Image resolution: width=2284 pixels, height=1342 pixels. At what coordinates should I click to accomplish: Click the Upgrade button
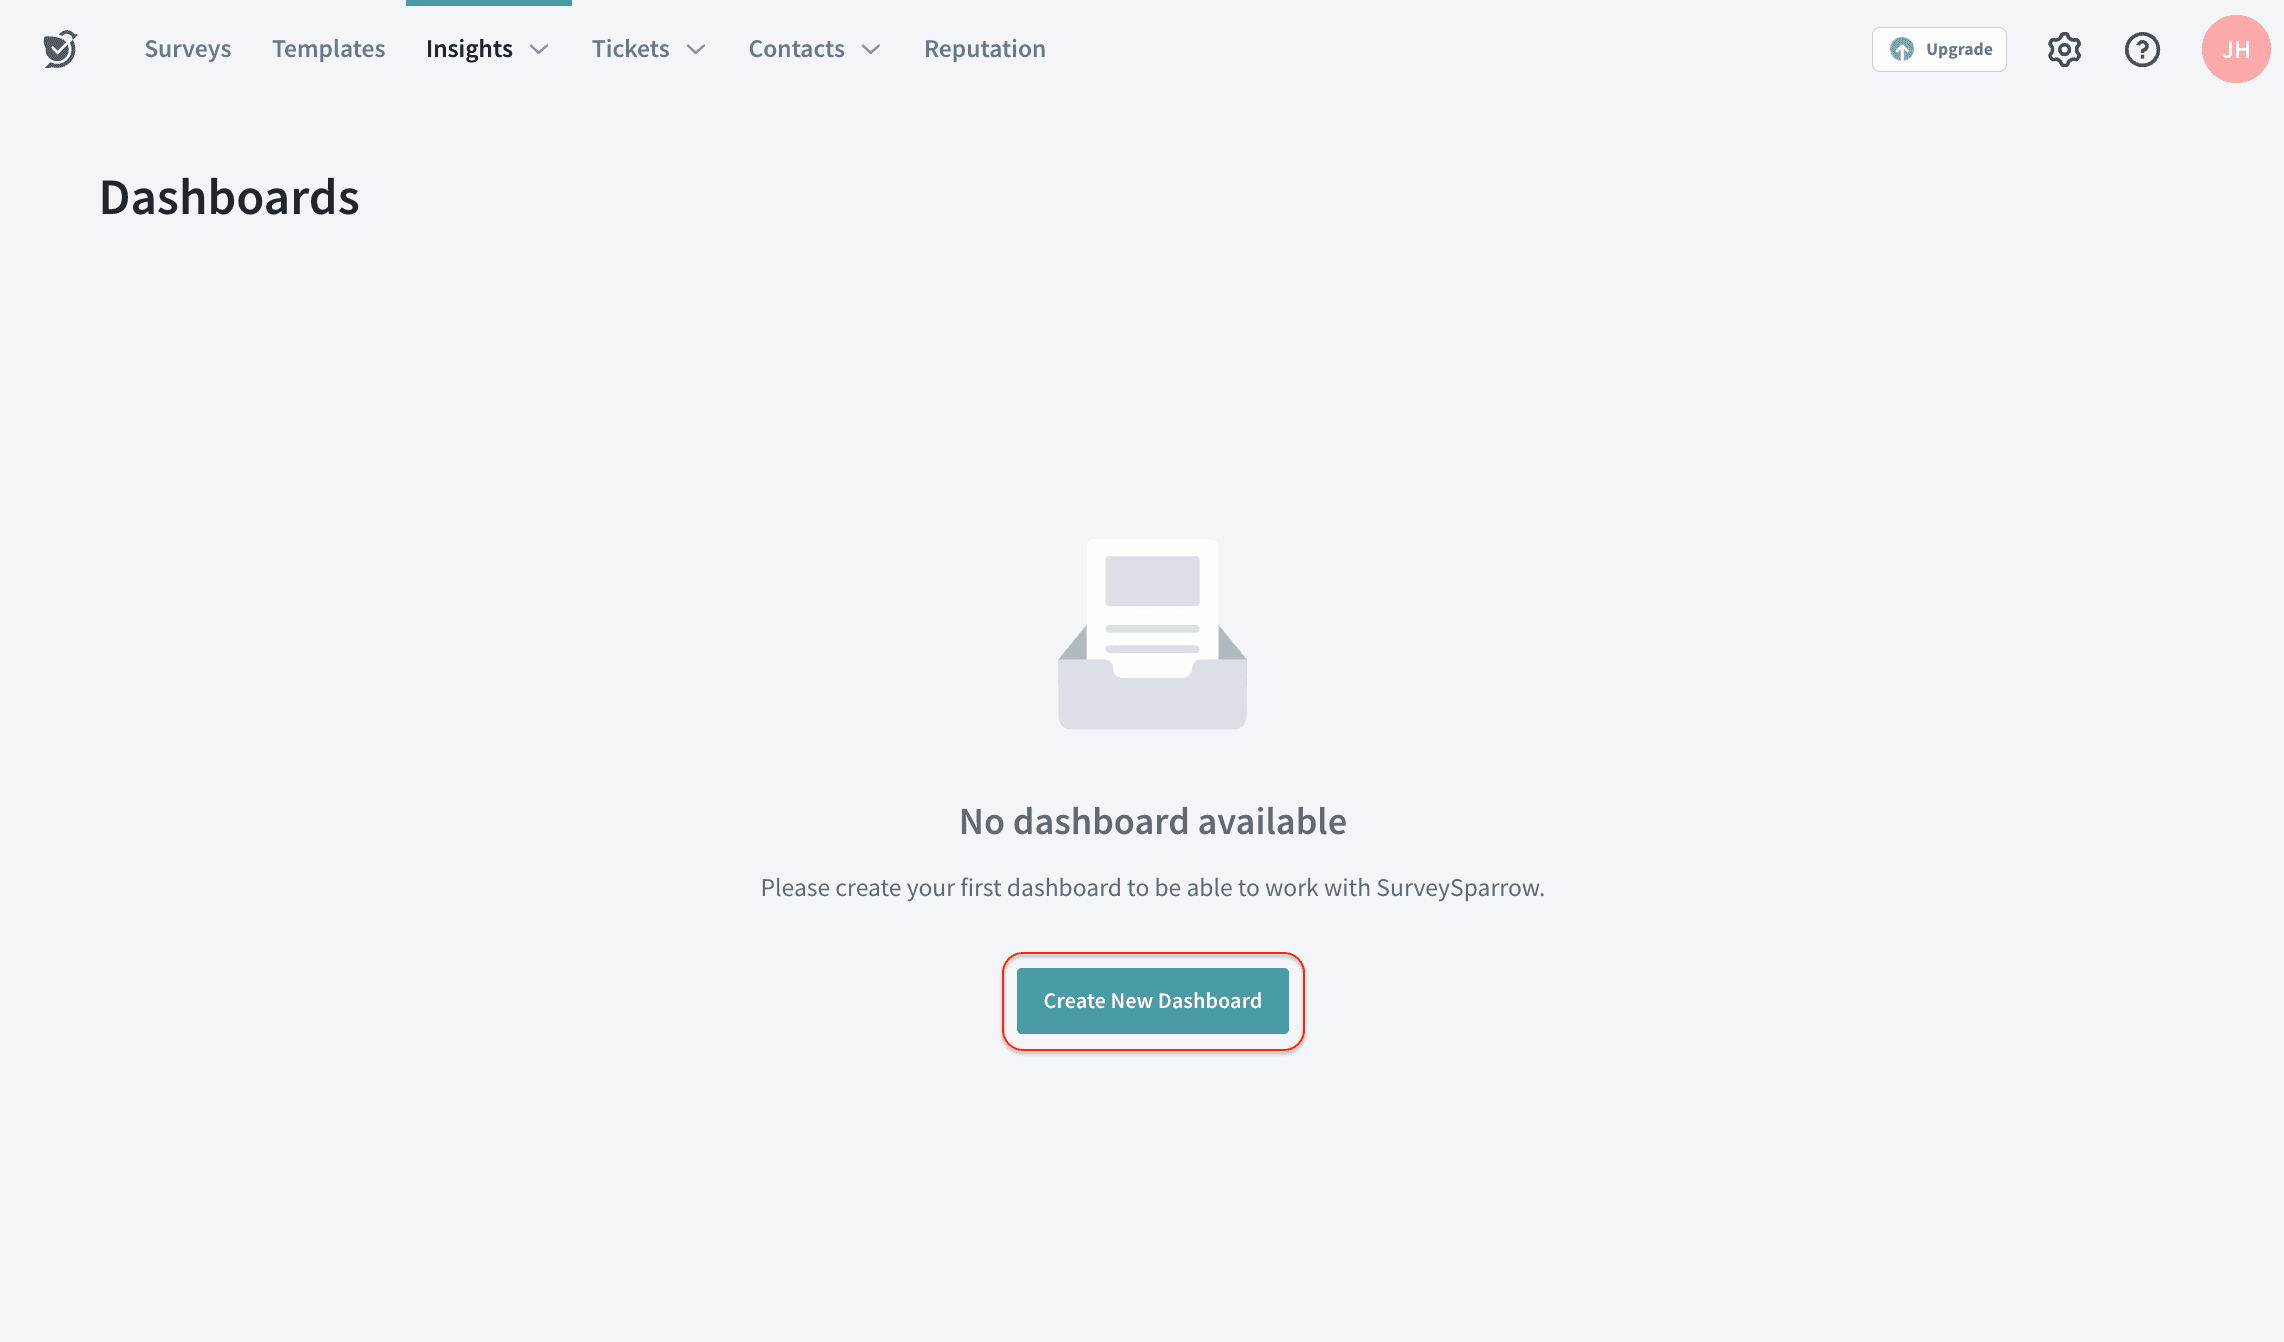[1939, 48]
